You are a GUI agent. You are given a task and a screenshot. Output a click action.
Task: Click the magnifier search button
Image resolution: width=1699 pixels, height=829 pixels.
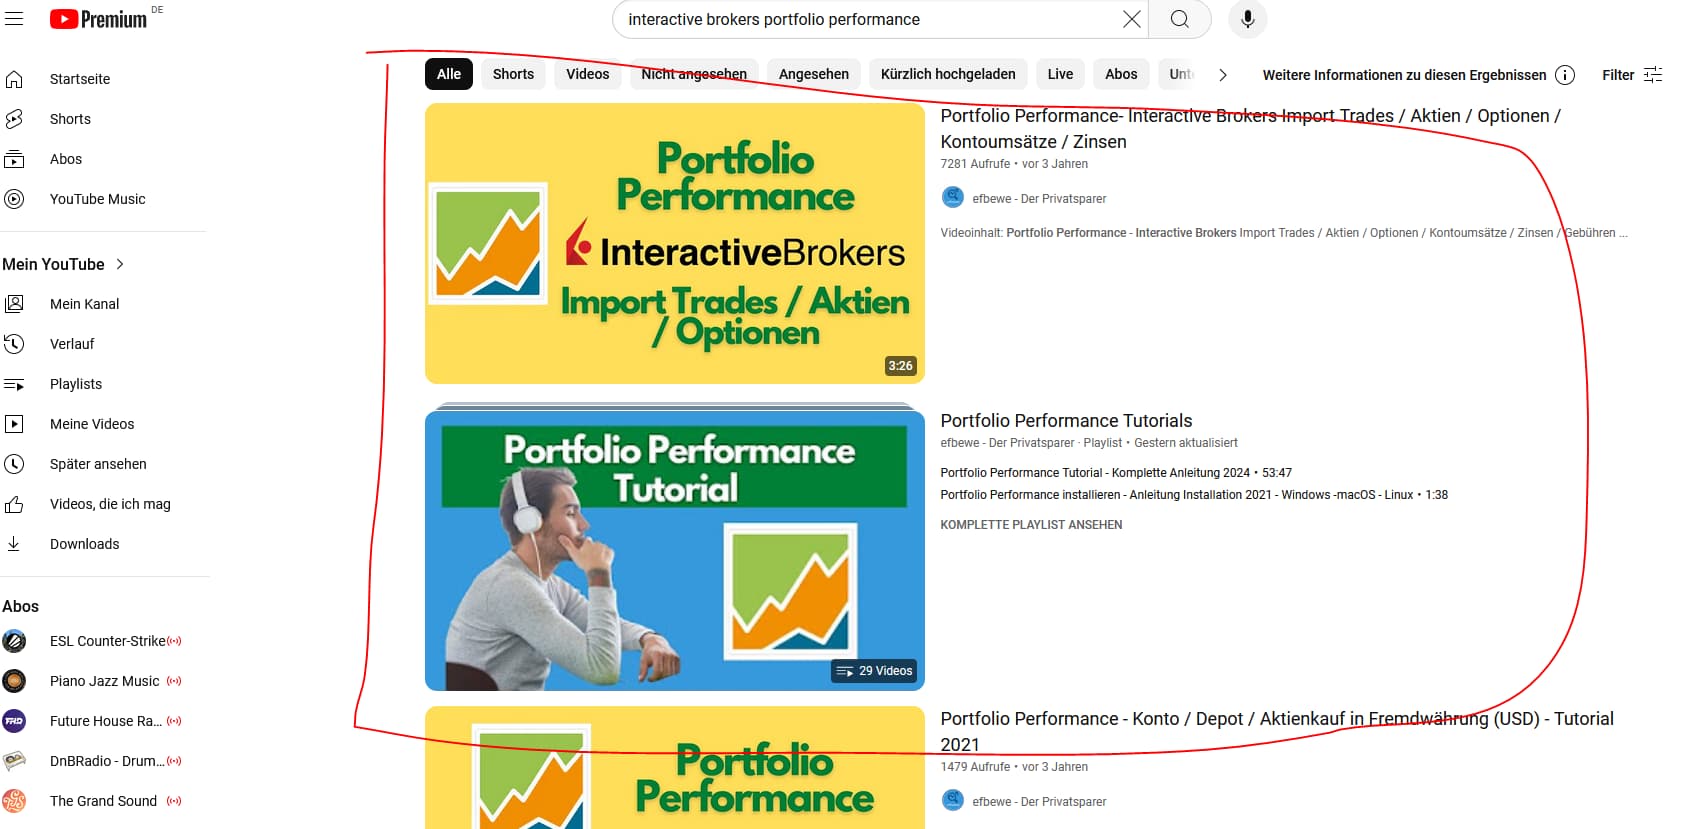tap(1180, 19)
